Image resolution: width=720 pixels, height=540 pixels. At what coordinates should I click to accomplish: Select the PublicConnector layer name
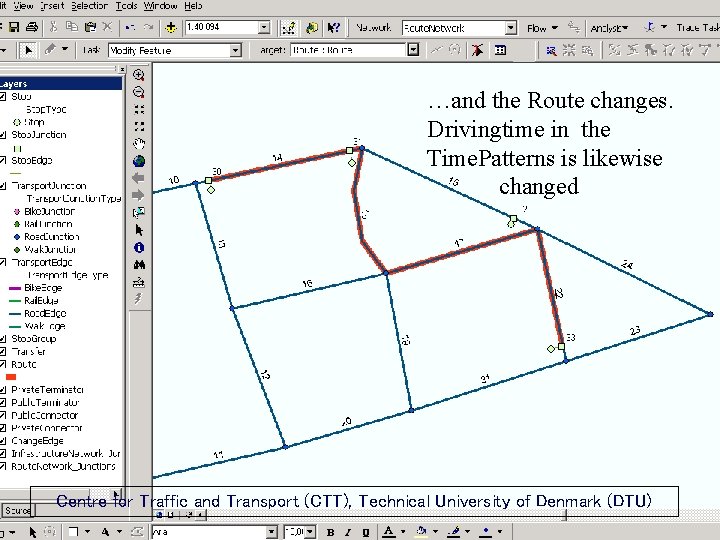pyautogui.click(x=45, y=416)
